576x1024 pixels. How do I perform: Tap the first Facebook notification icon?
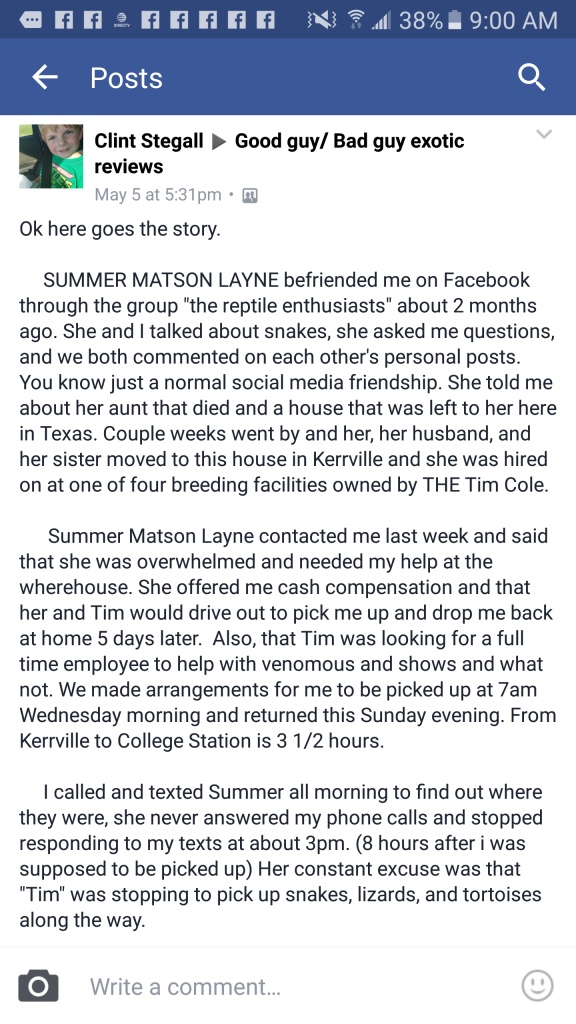pyautogui.click(x=63, y=20)
